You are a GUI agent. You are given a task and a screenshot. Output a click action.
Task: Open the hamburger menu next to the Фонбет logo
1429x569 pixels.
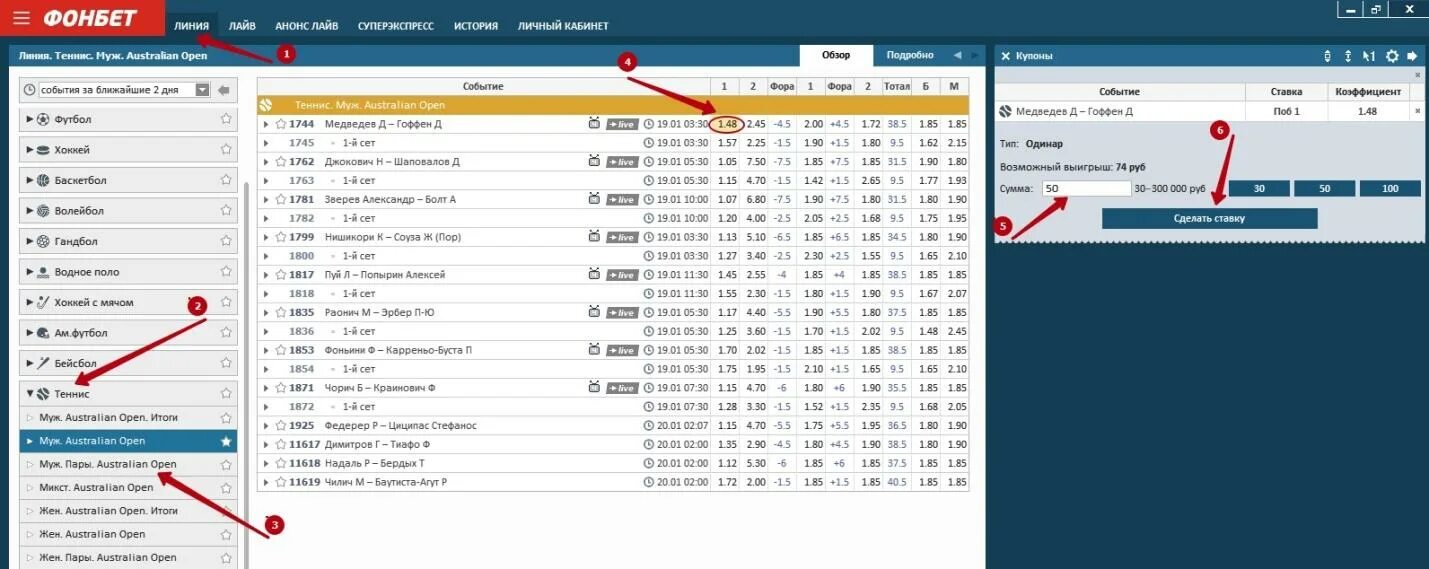click(x=22, y=18)
